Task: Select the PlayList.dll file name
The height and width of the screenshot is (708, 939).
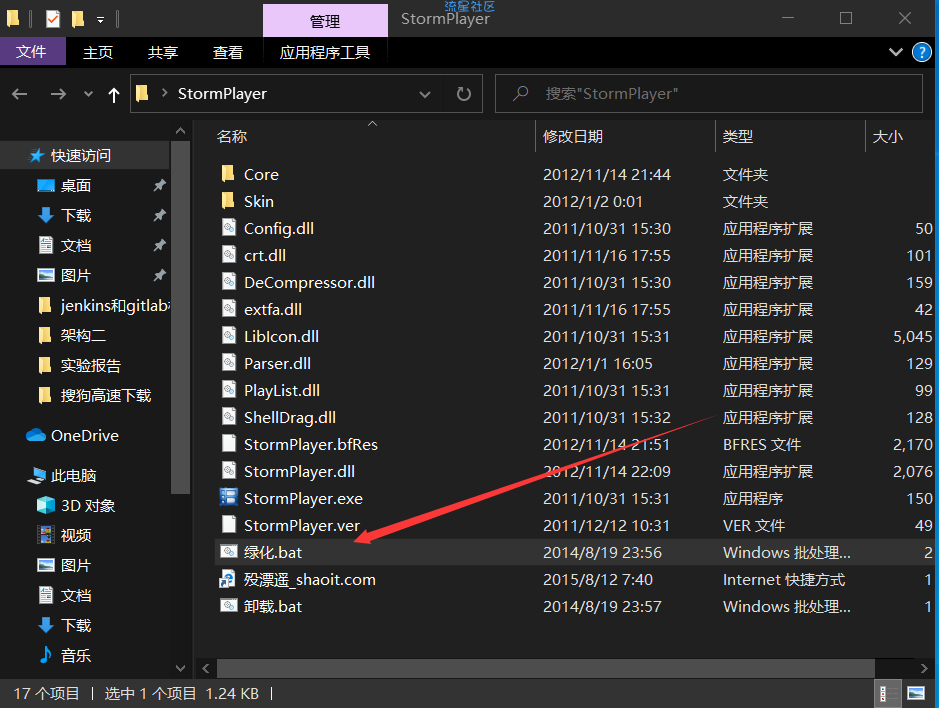Action: (x=281, y=390)
